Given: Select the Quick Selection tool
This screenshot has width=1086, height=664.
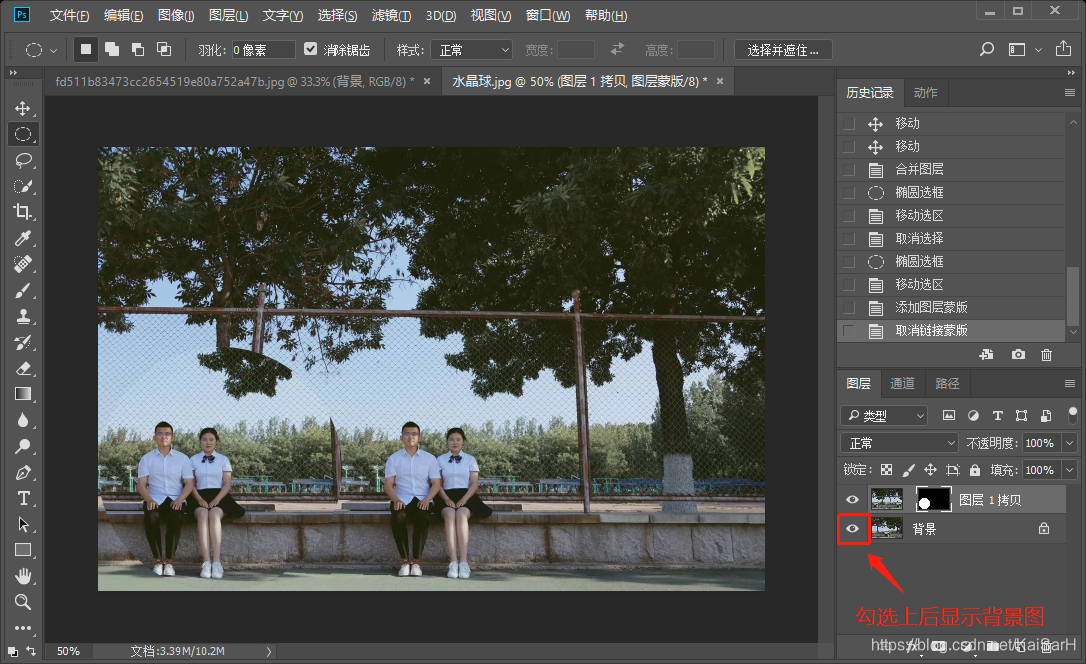Looking at the screenshot, I should tap(23, 186).
